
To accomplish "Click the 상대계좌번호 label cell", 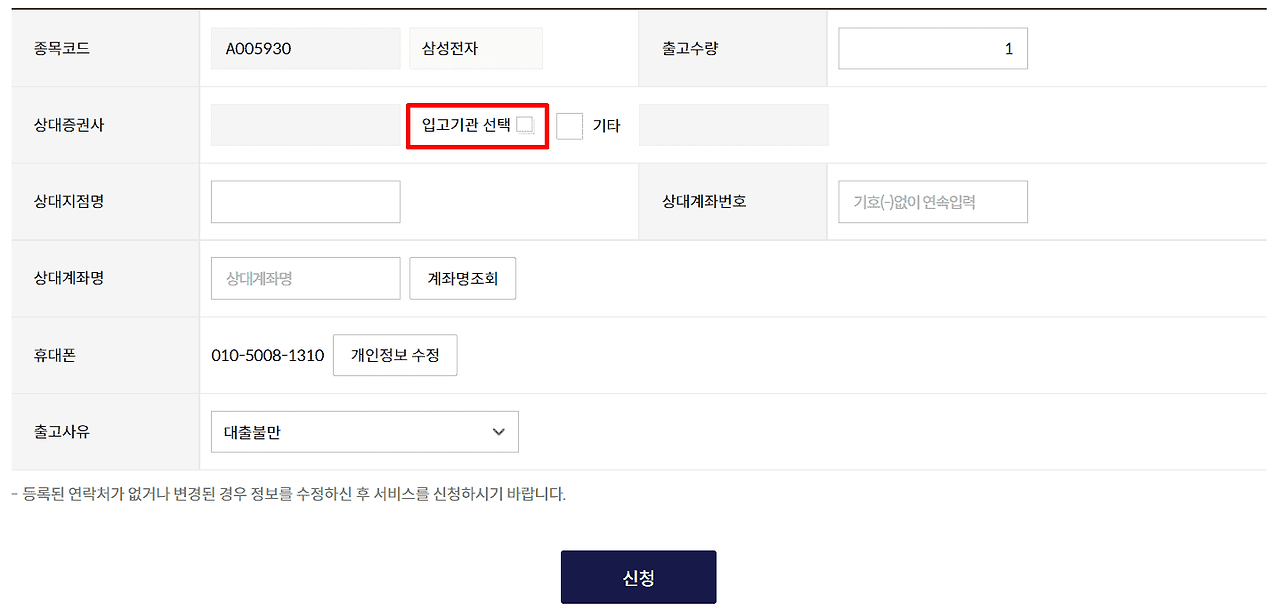I will [704, 202].
